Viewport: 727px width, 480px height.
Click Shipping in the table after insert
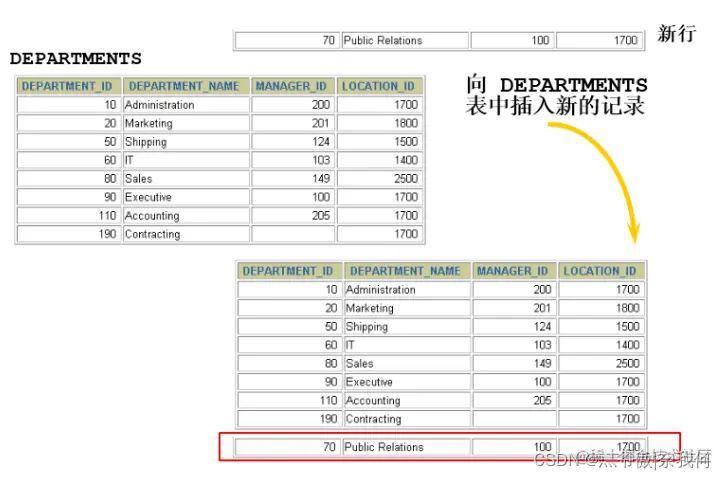pyautogui.click(x=367, y=327)
